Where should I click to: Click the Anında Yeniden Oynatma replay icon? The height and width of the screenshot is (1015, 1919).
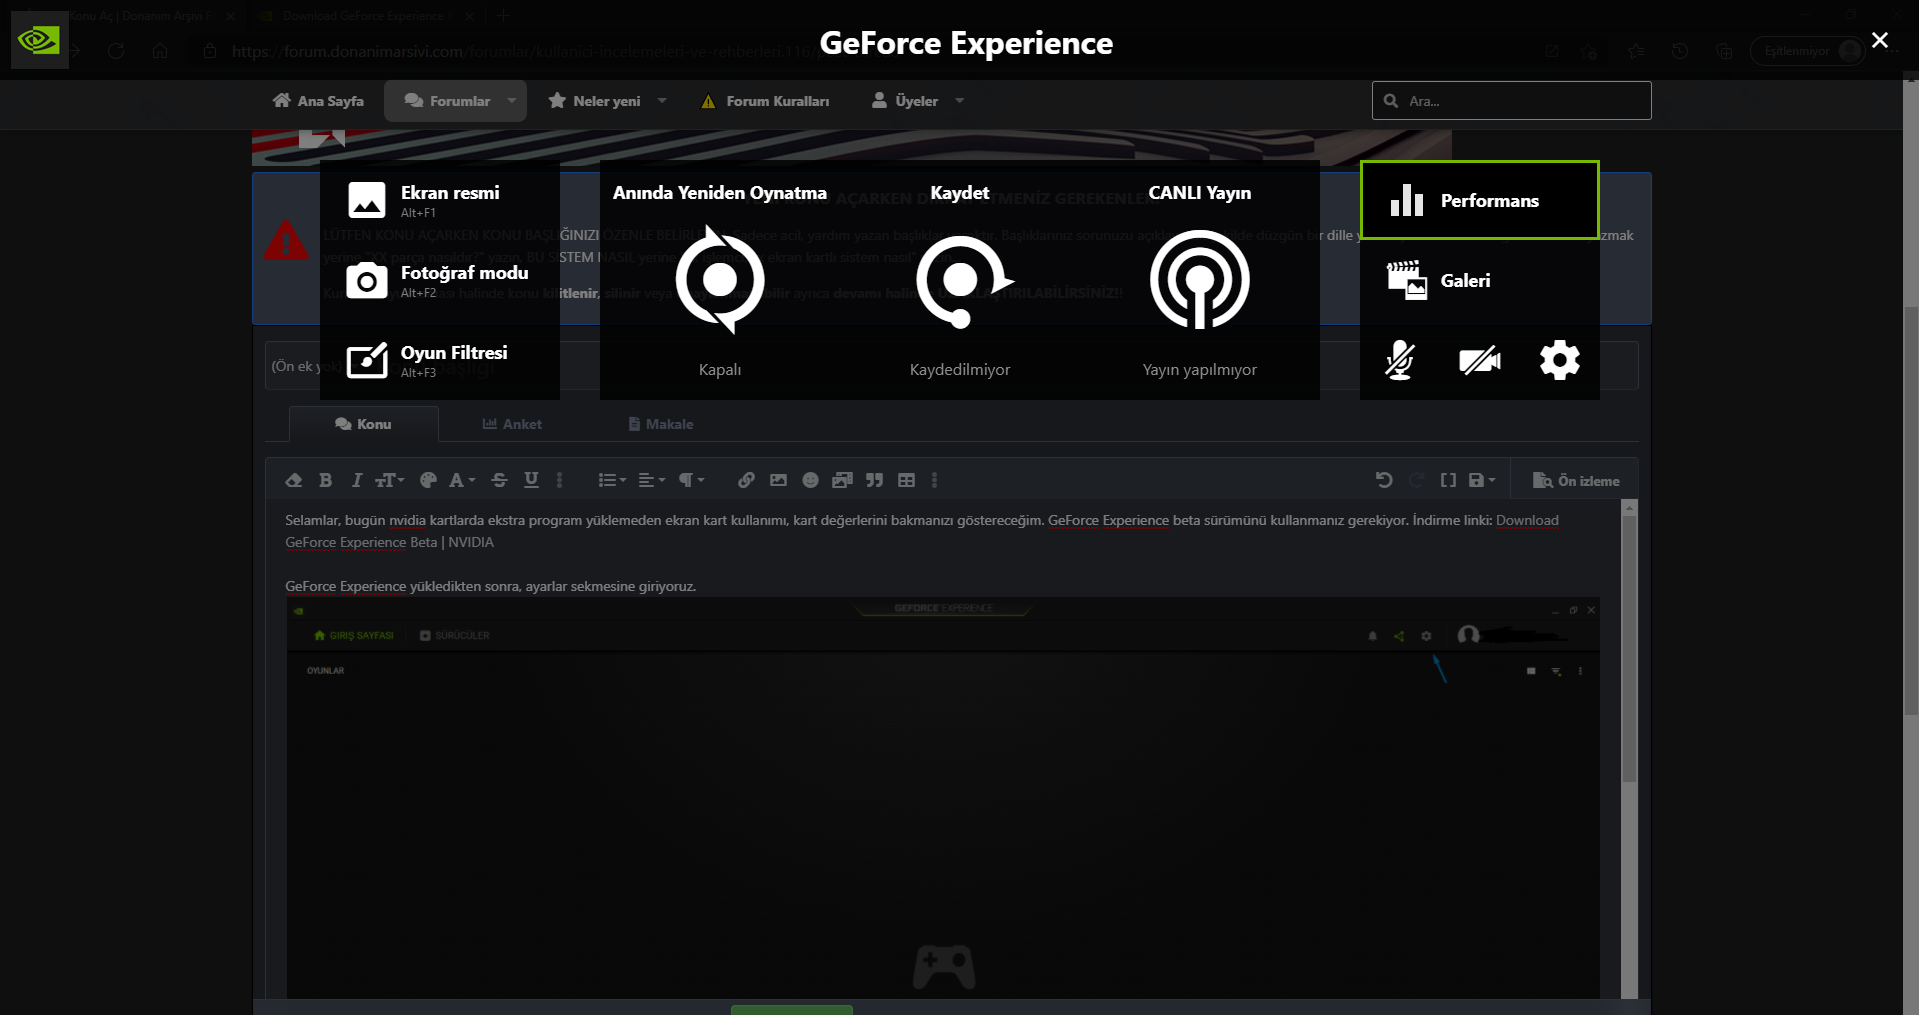point(720,280)
